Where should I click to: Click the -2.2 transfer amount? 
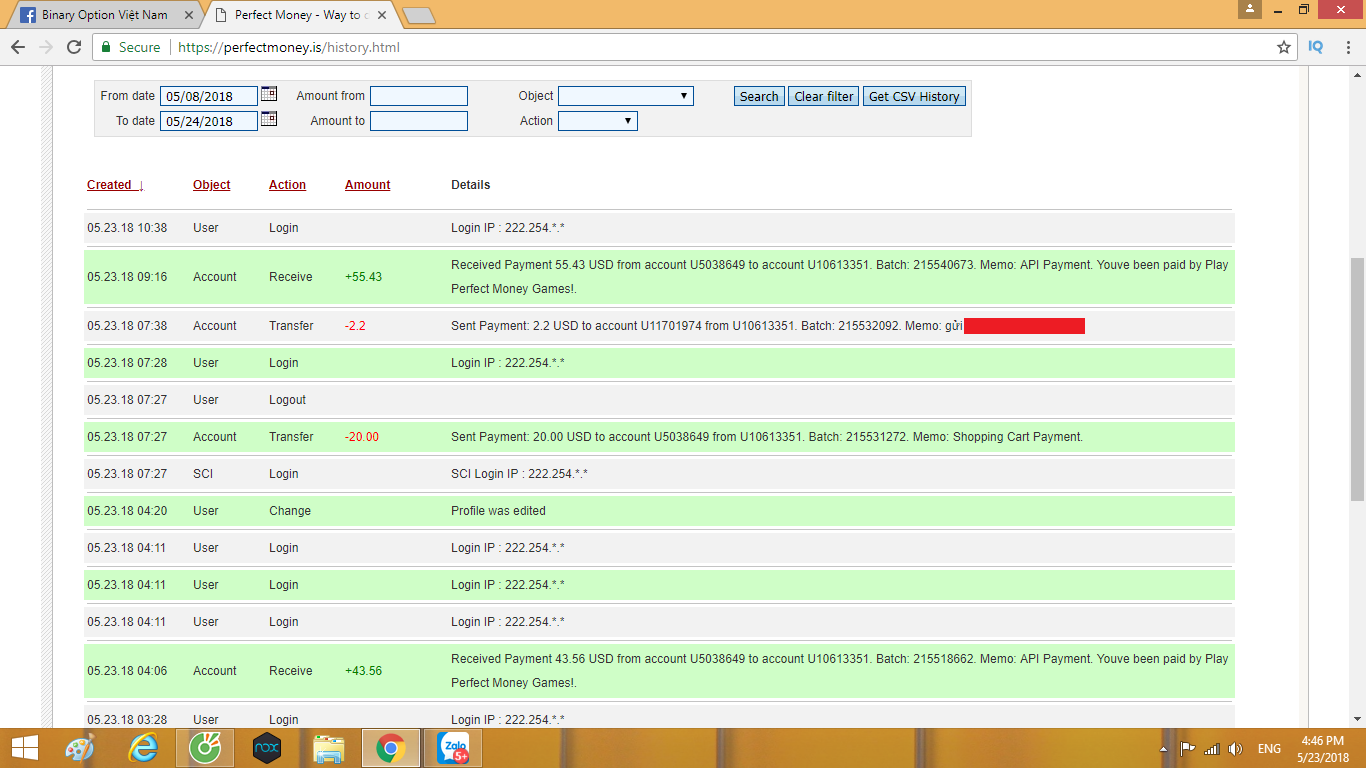click(355, 326)
